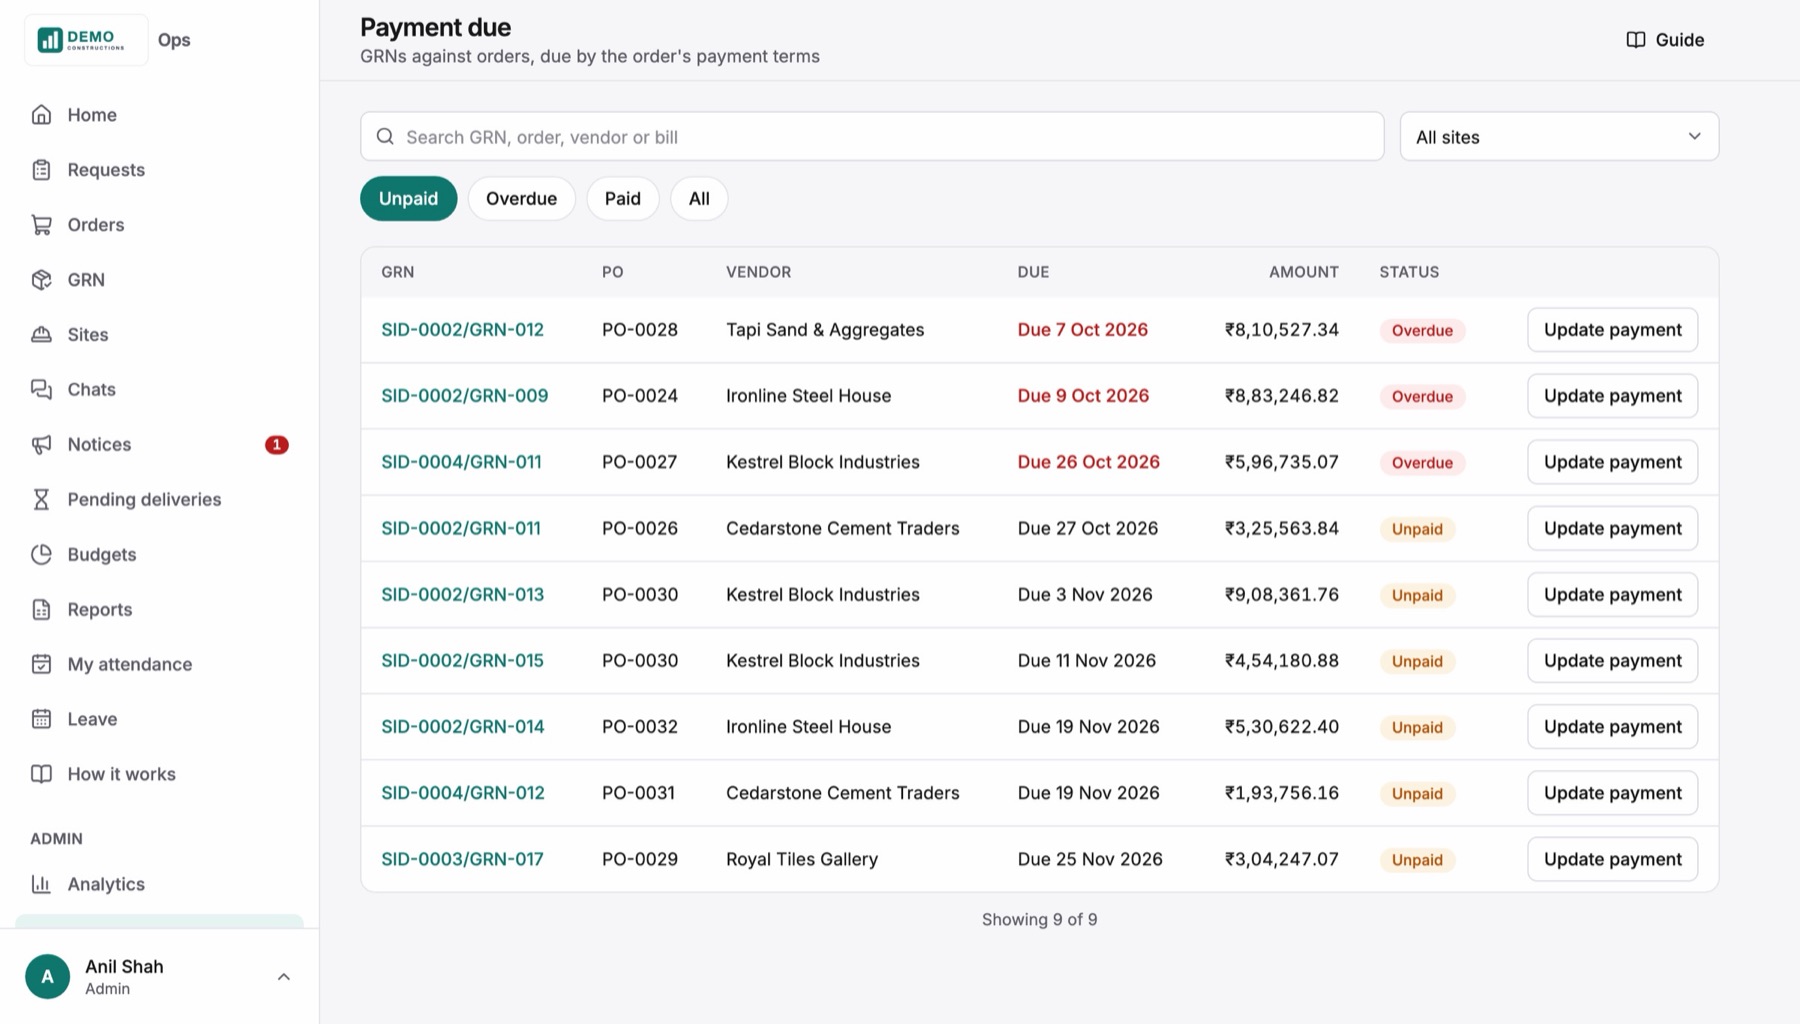Select the Unpaid filter tab
Viewport: 1800px width, 1024px height.
(408, 199)
